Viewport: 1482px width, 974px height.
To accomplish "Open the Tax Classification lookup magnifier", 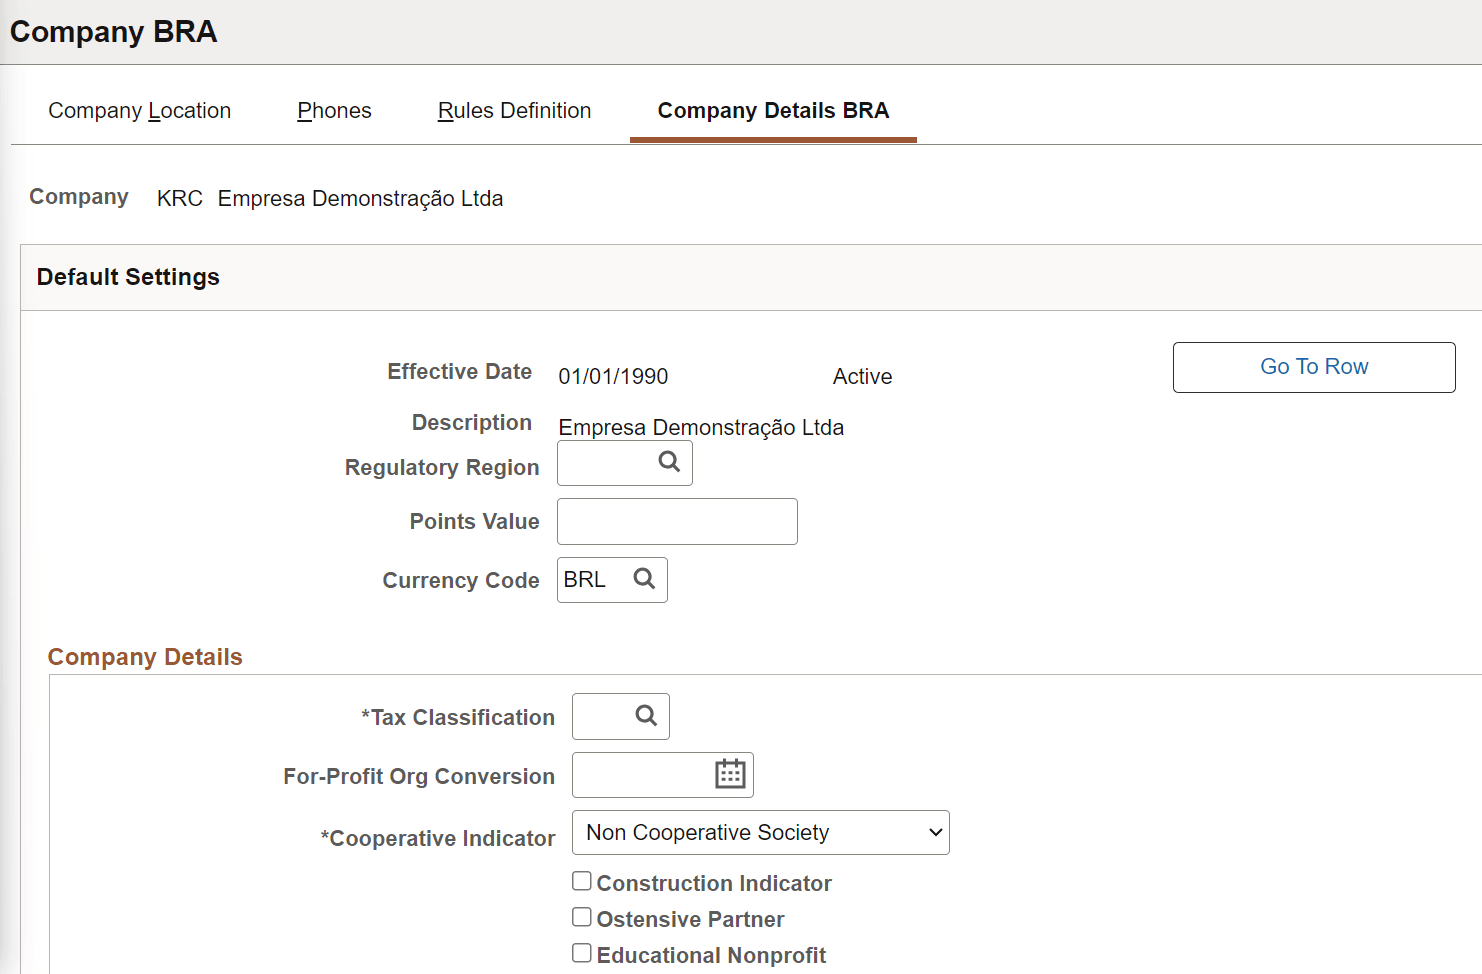I will point(644,716).
